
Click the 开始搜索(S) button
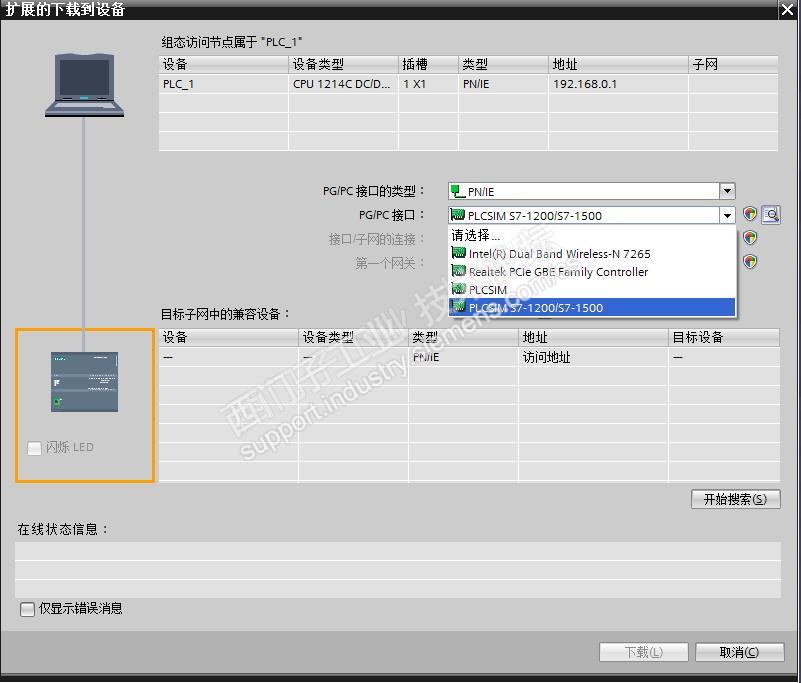pyautogui.click(x=735, y=499)
